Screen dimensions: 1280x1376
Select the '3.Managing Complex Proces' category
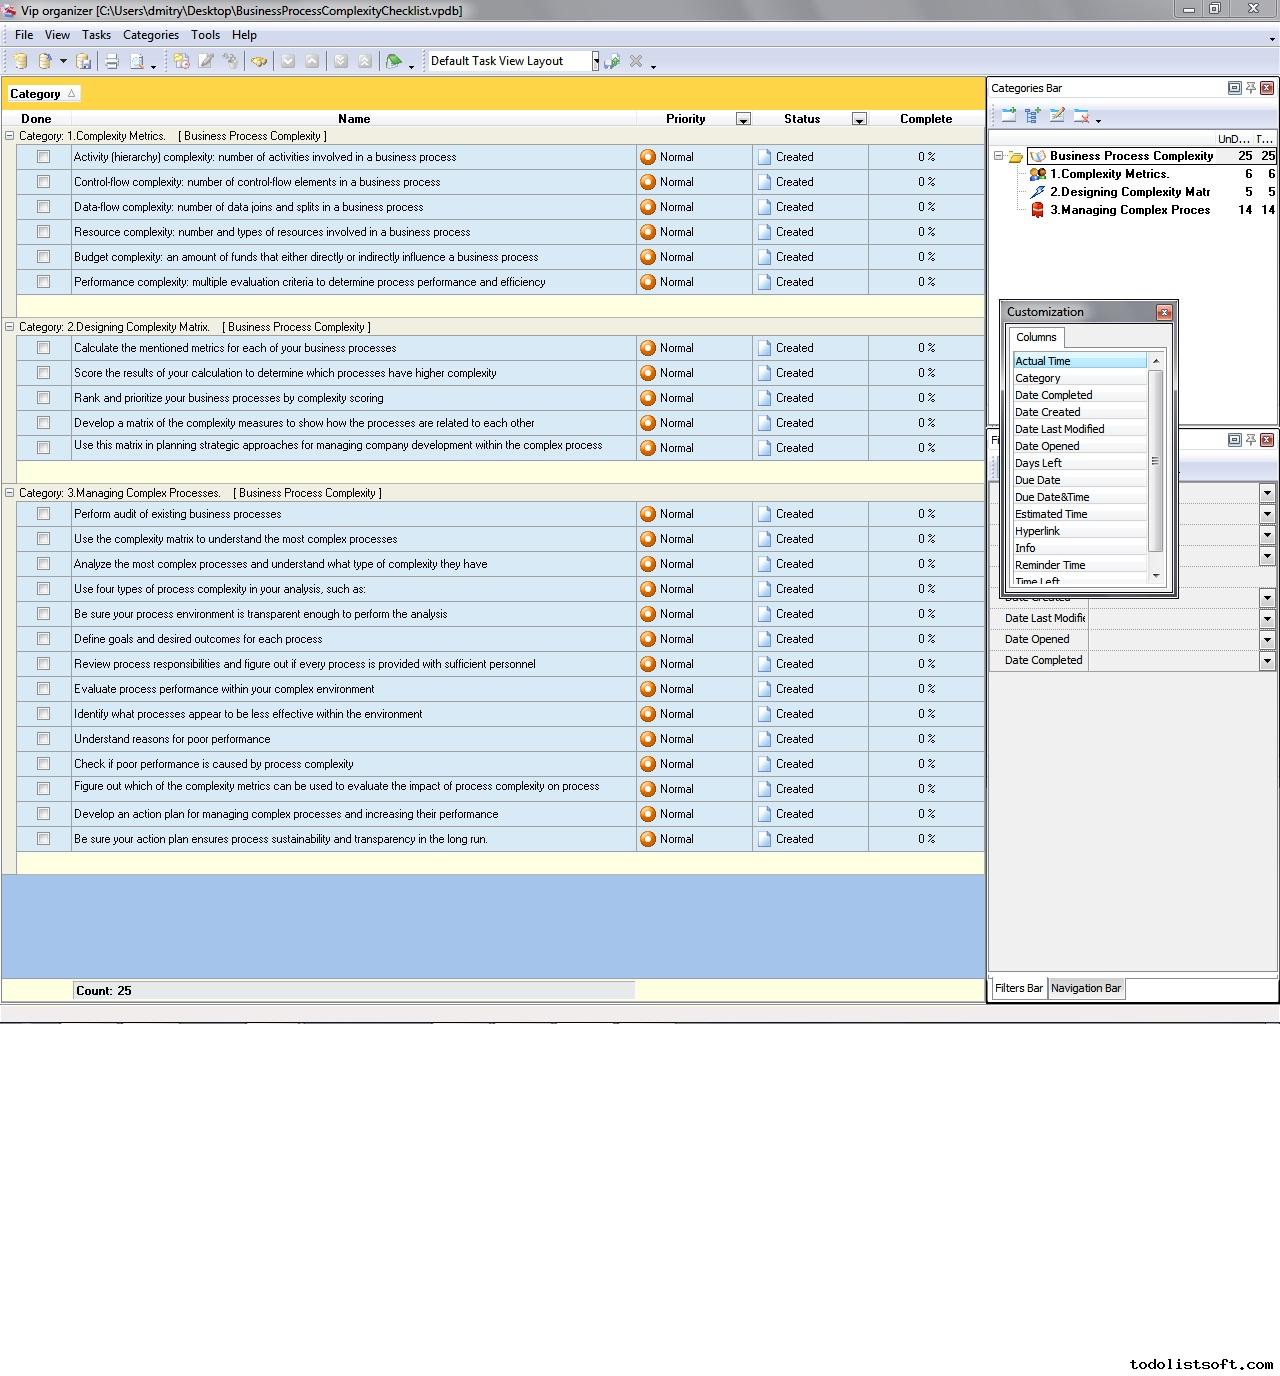[x=1129, y=210]
